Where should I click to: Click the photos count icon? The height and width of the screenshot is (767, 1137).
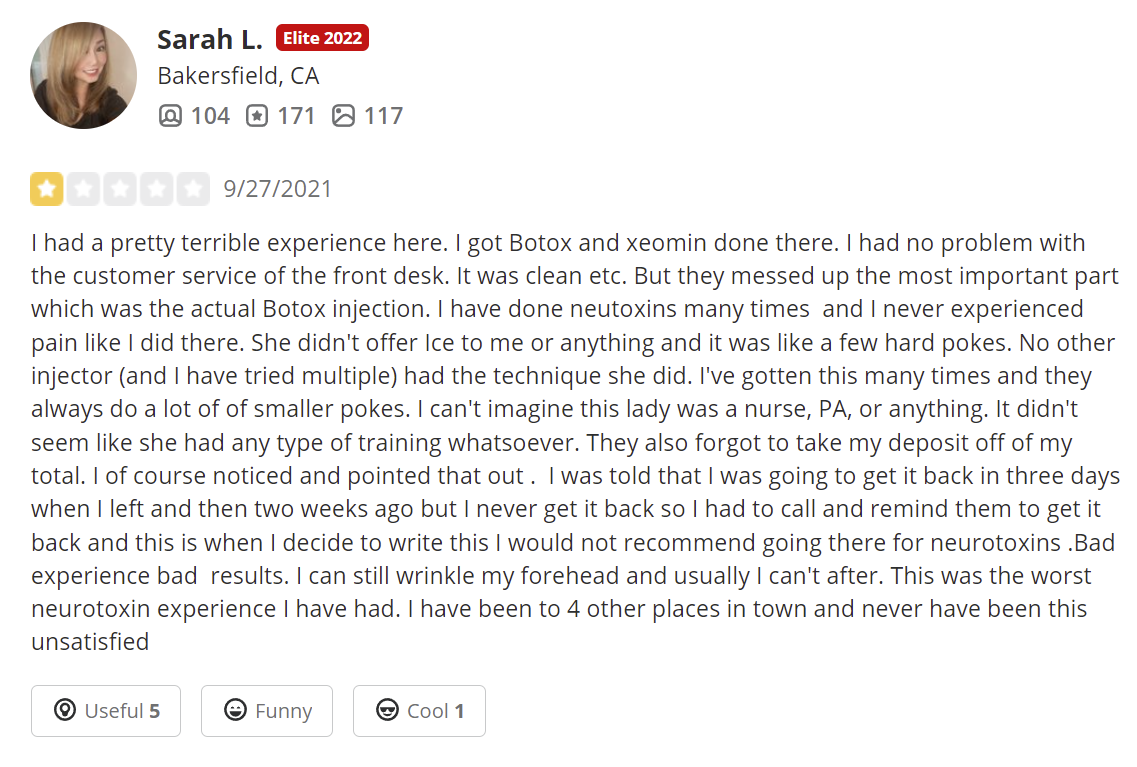click(343, 116)
